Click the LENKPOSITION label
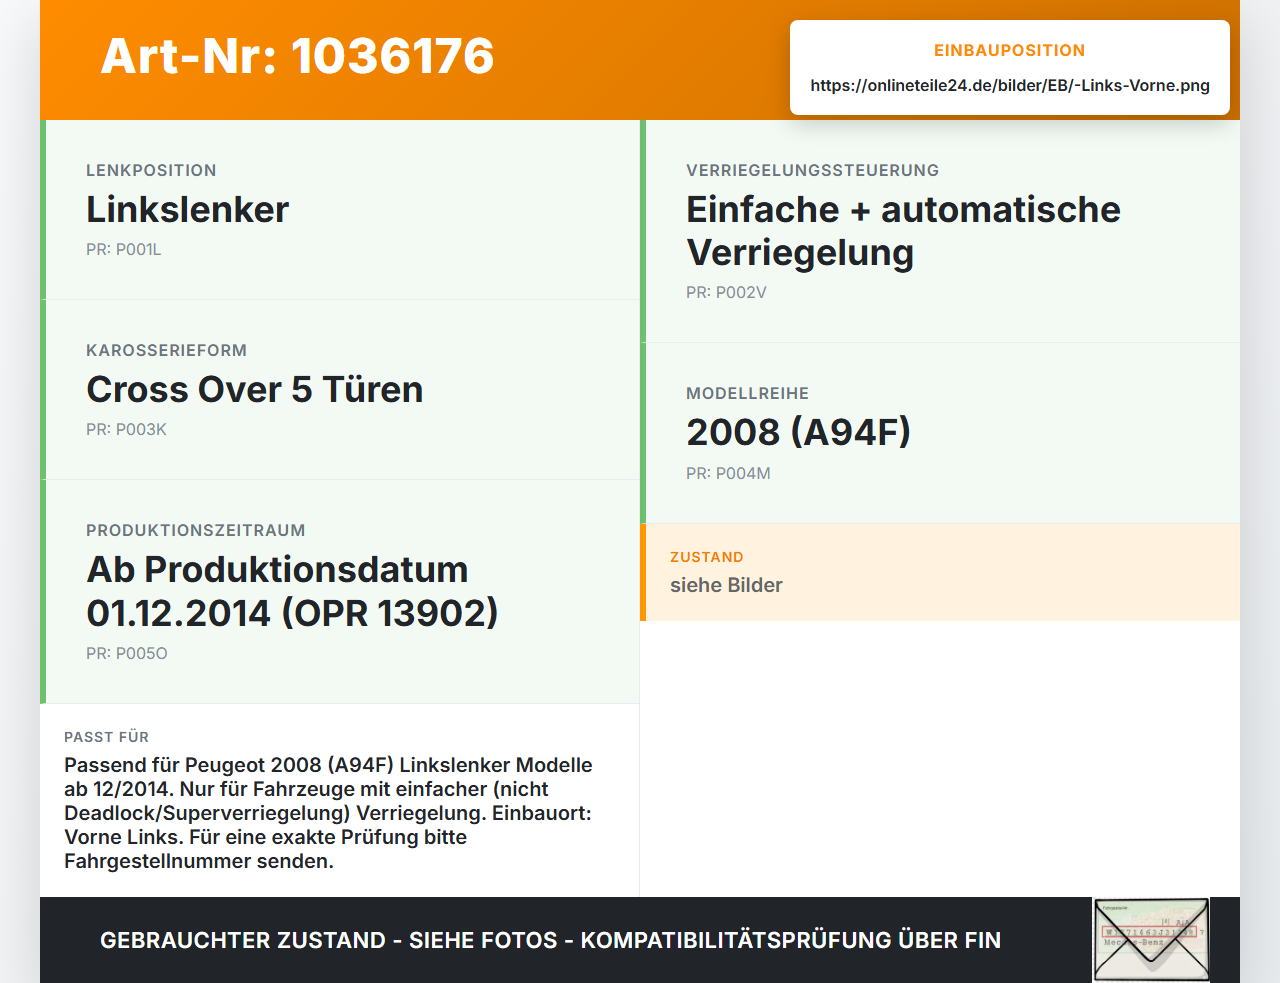The image size is (1280, 983). point(151,171)
